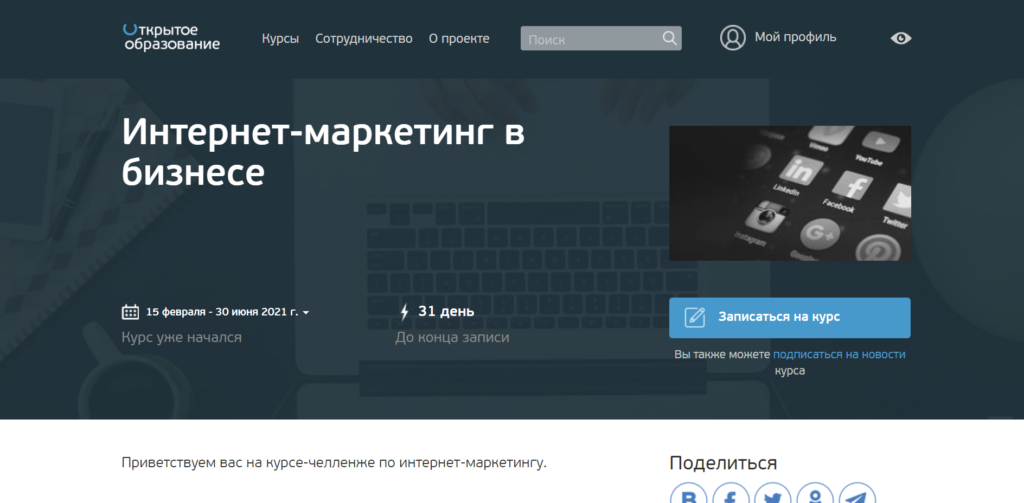1024x503 pixels.
Task: Click the подписаться на новости link
Action: (x=839, y=354)
